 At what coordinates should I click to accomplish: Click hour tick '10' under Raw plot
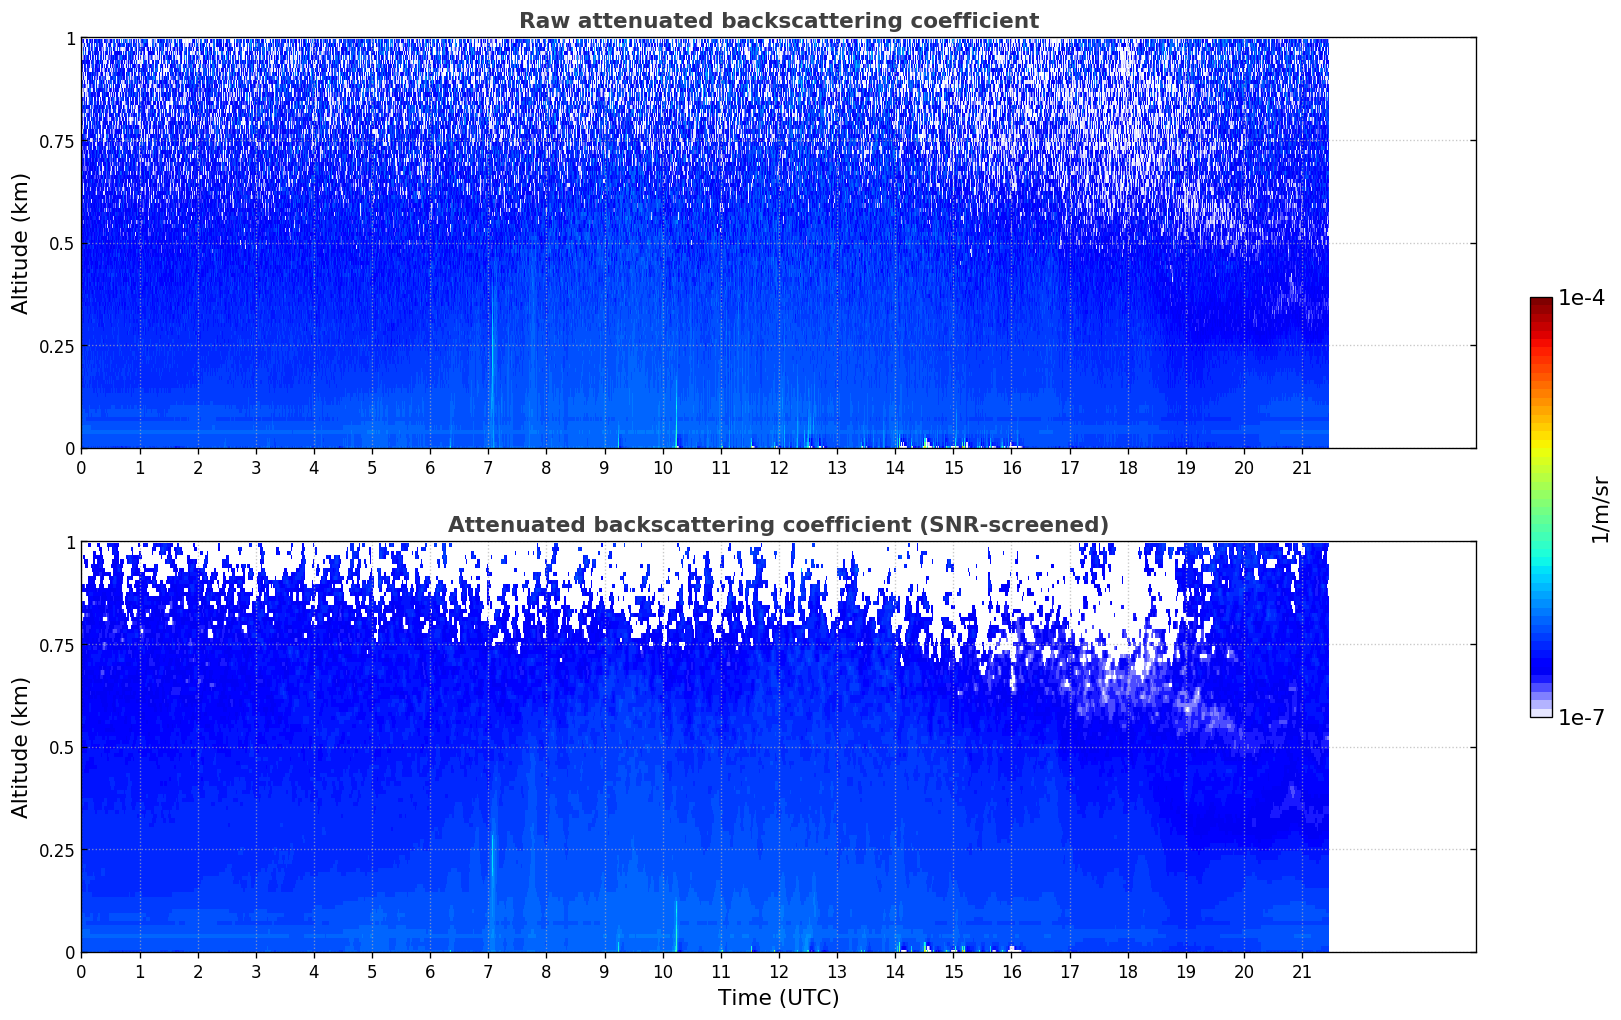click(662, 467)
